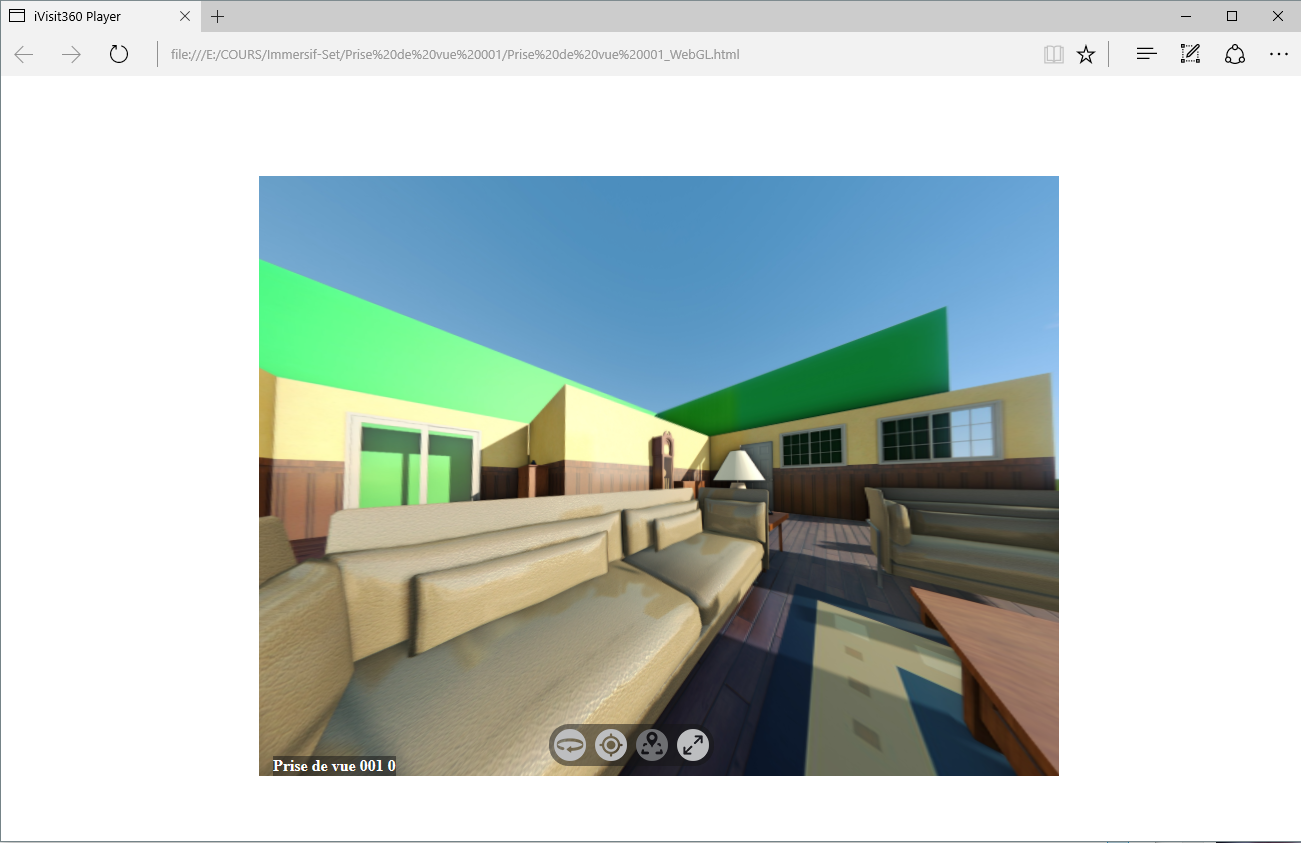Switch the panorama player to fullscreen
This screenshot has height=843, width=1301.
(693, 745)
